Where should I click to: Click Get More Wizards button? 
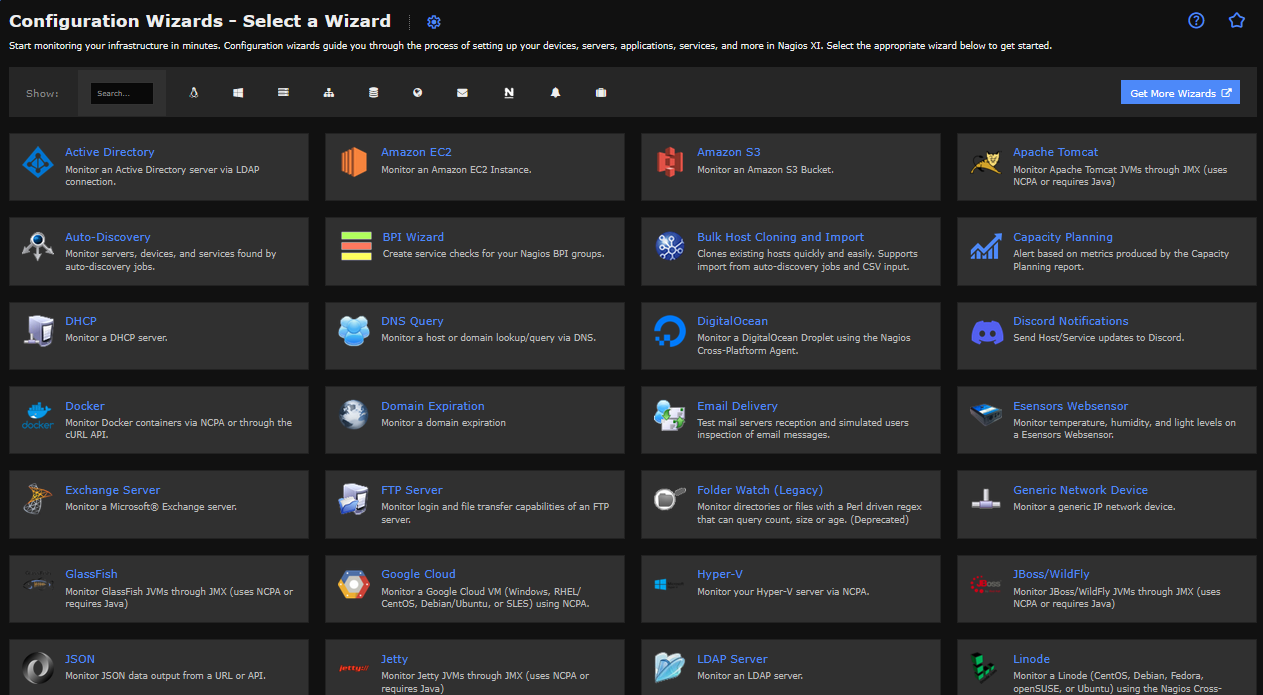click(1180, 93)
